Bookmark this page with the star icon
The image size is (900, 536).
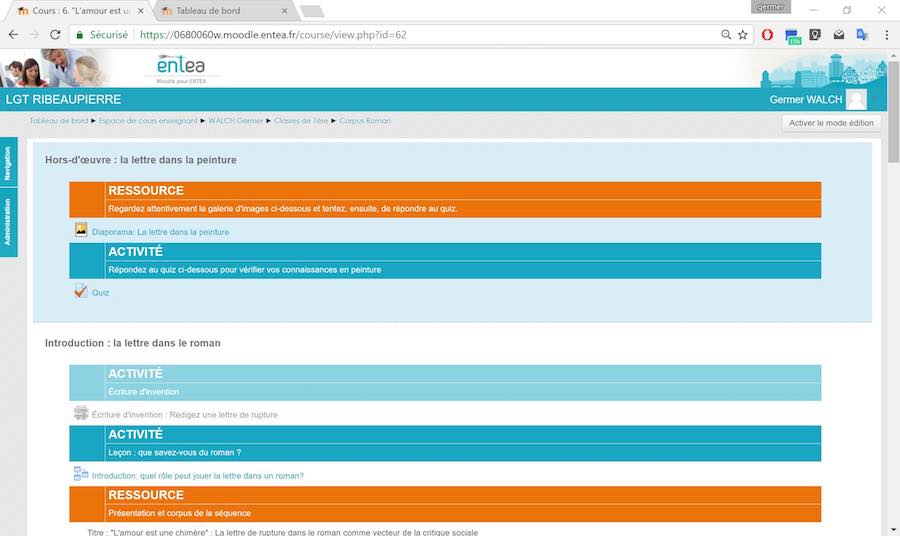click(743, 35)
